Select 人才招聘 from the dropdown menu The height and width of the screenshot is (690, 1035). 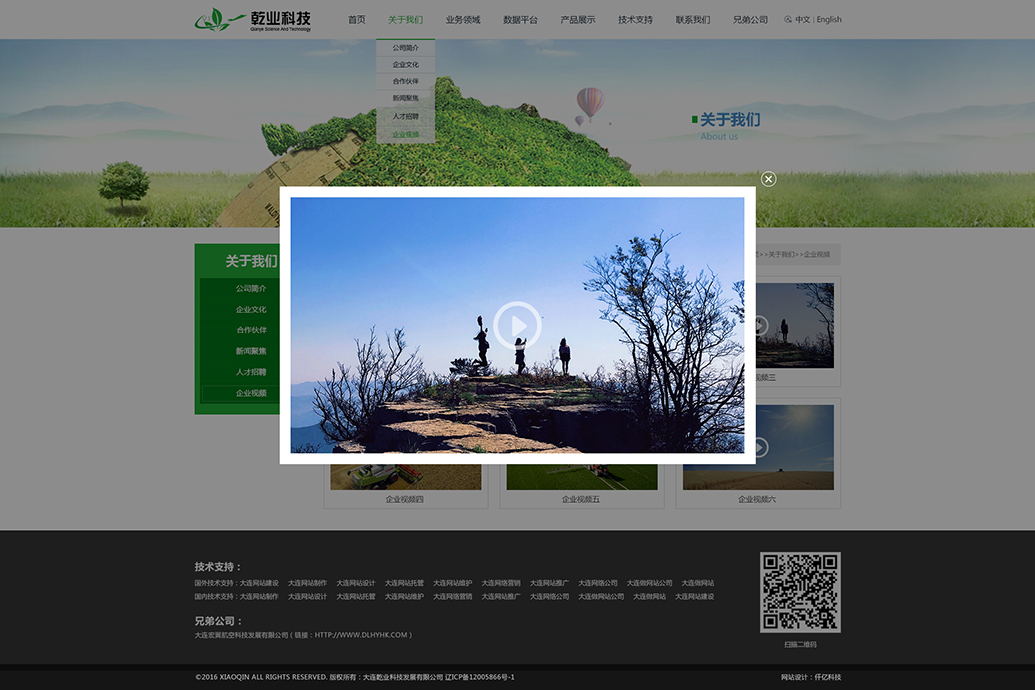point(406,116)
